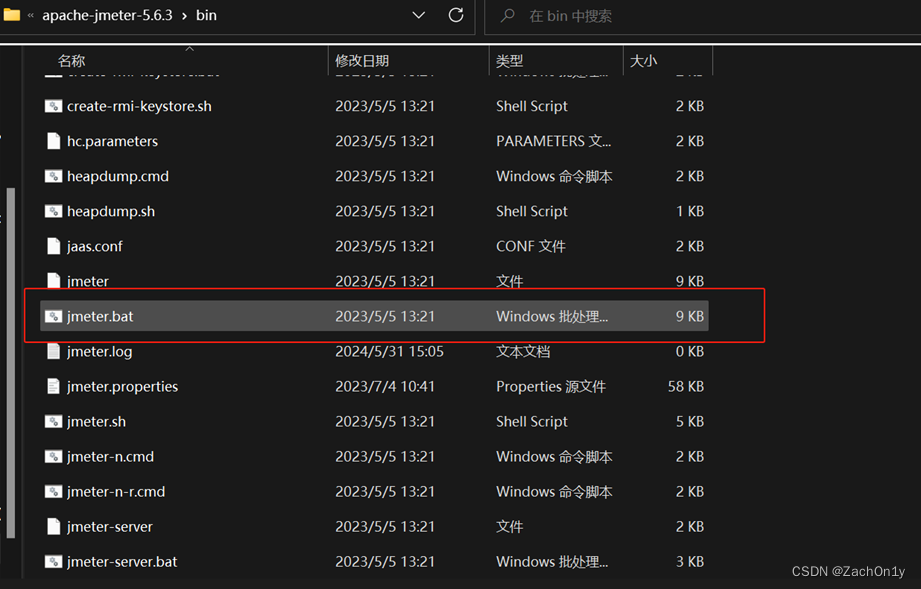Navigate to apache-jmeter-5.6.3 breadcrumb
This screenshot has height=589, width=921.
pyautogui.click(x=107, y=15)
